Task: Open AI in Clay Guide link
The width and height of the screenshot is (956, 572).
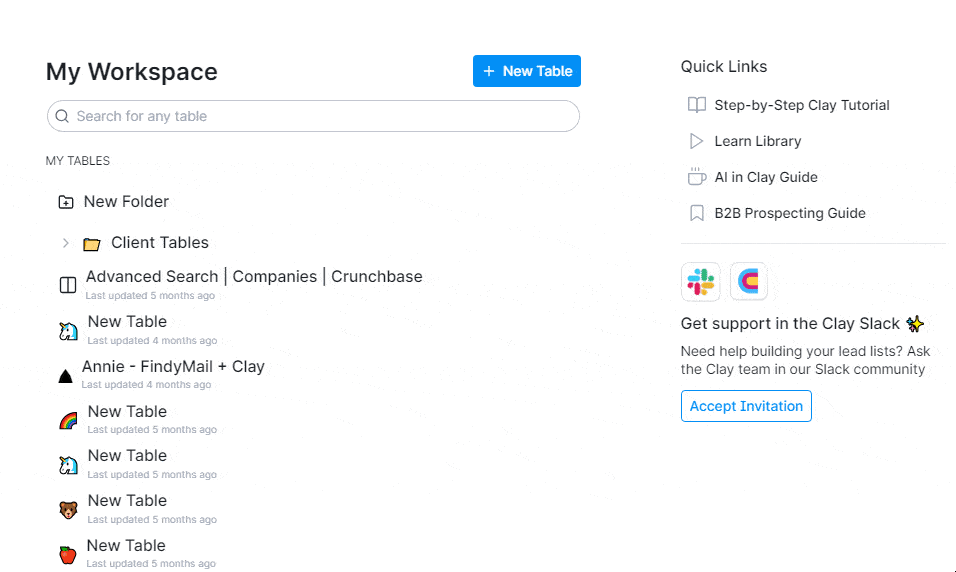Action: [766, 177]
